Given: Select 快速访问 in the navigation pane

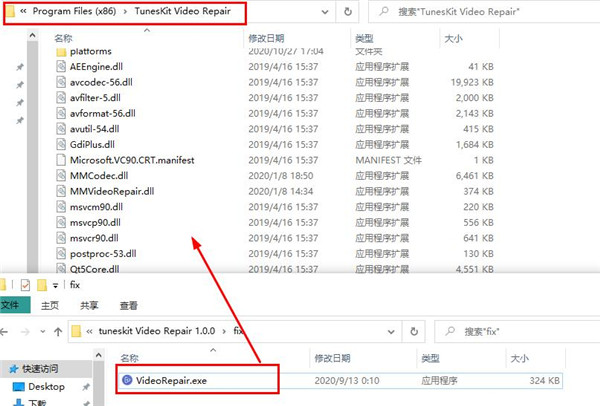Looking at the screenshot, I should 40,369.
